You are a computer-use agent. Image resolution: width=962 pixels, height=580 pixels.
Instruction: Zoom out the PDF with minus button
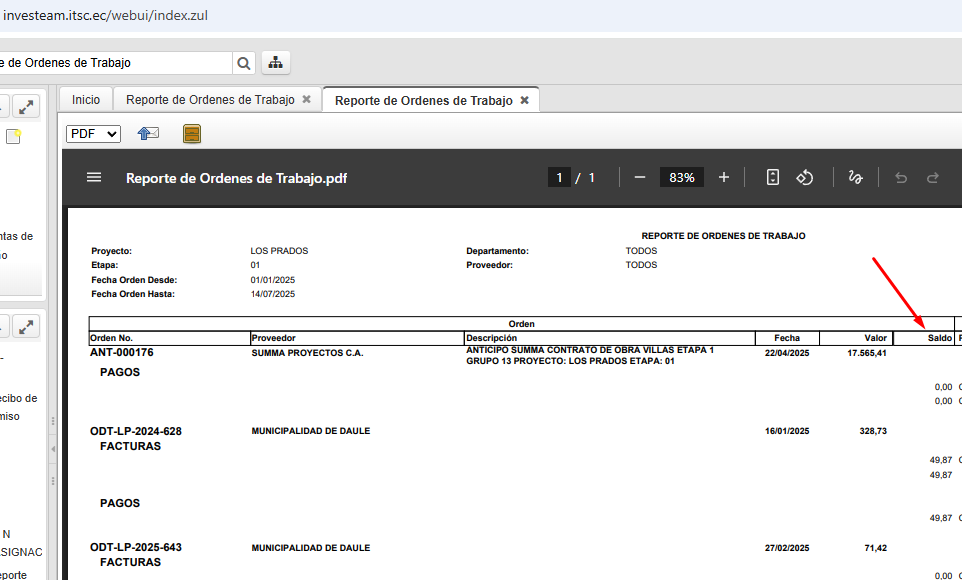point(640,177)
